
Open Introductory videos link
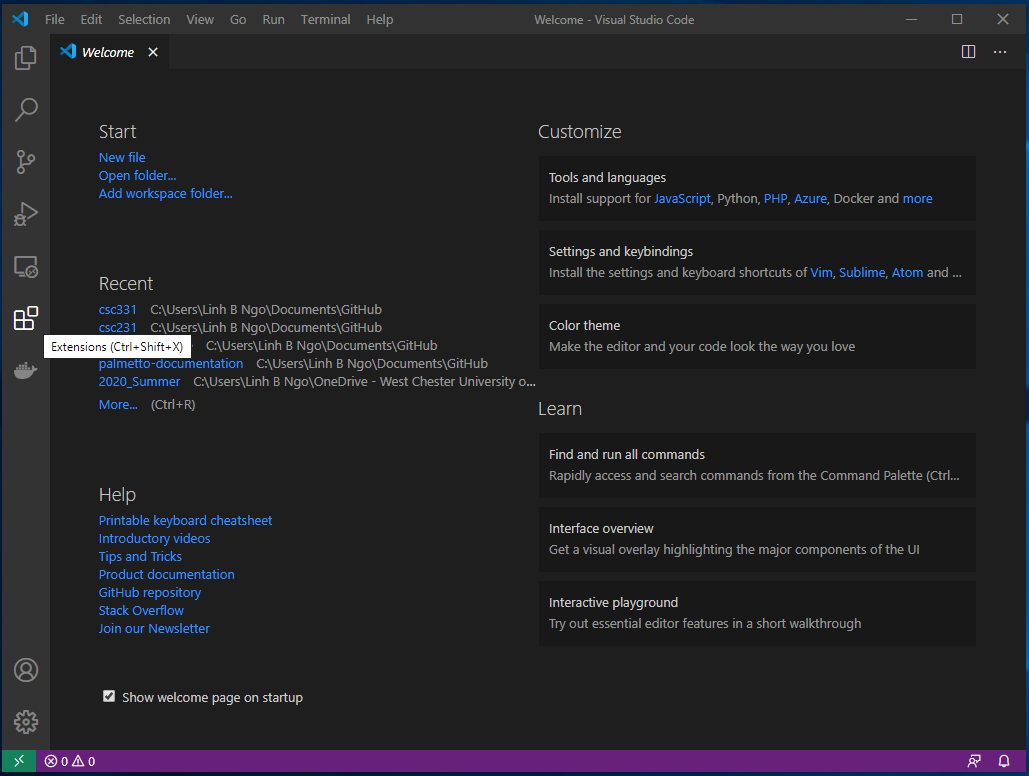tap(154, 538)
